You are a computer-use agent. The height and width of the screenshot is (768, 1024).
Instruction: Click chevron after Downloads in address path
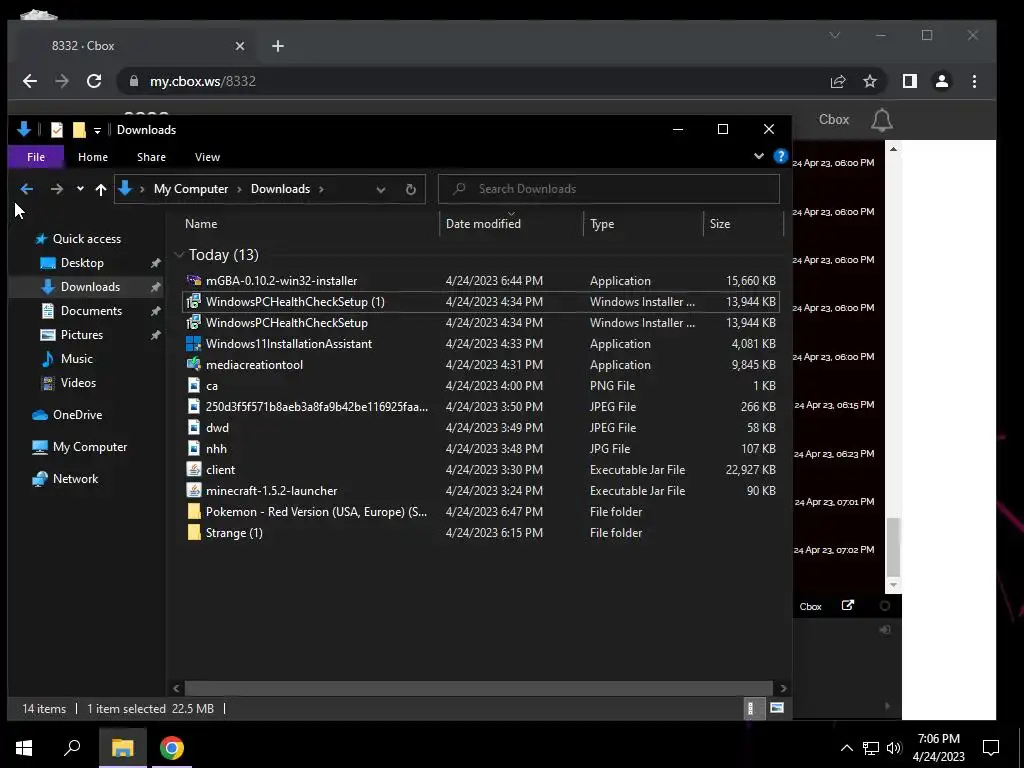321,189
